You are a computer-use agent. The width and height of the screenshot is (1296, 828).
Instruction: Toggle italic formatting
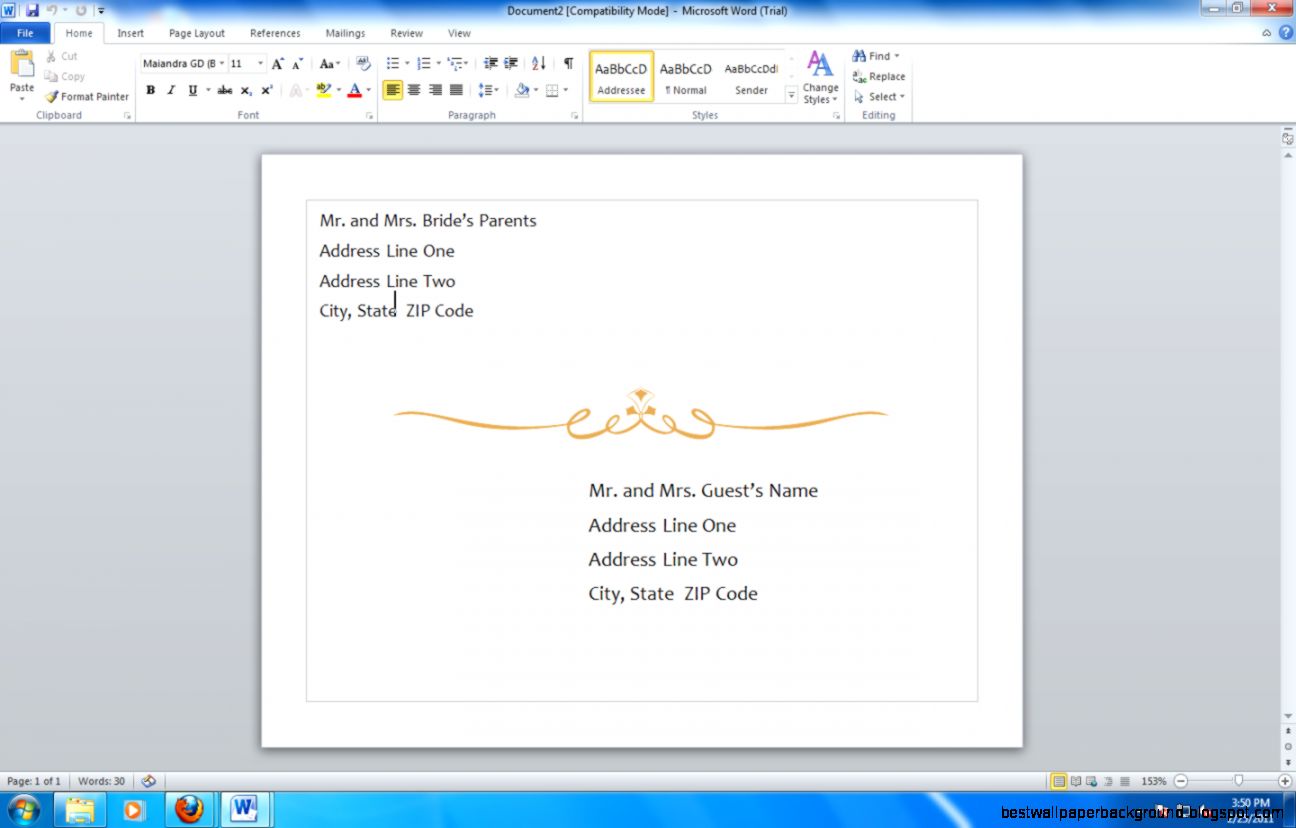[x=170, y=90]
